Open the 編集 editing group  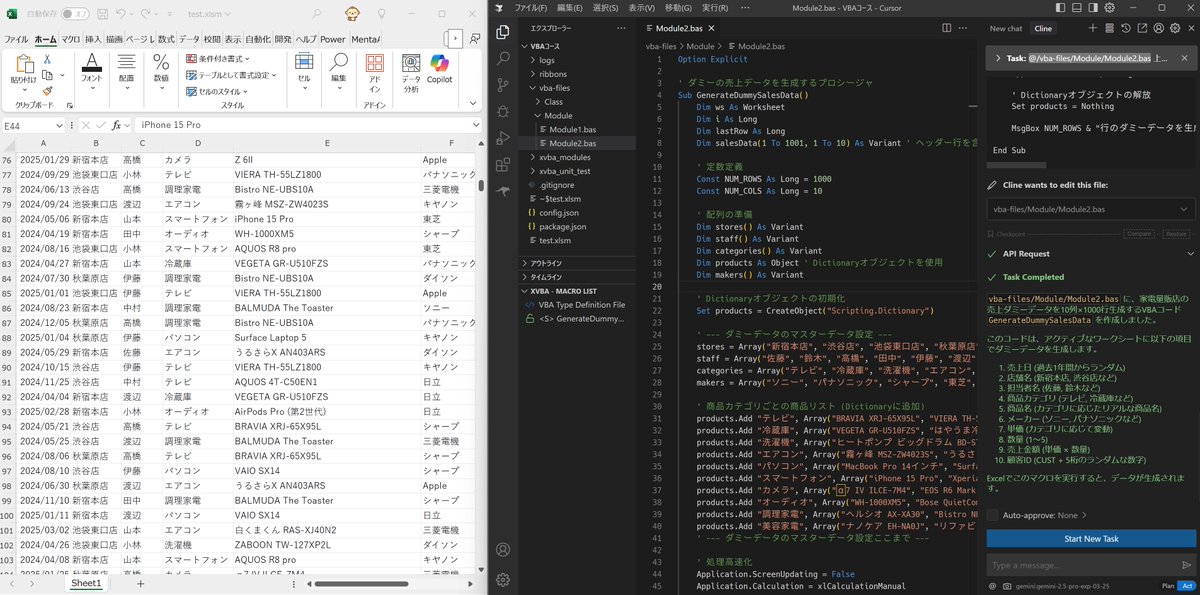(339, 70)
